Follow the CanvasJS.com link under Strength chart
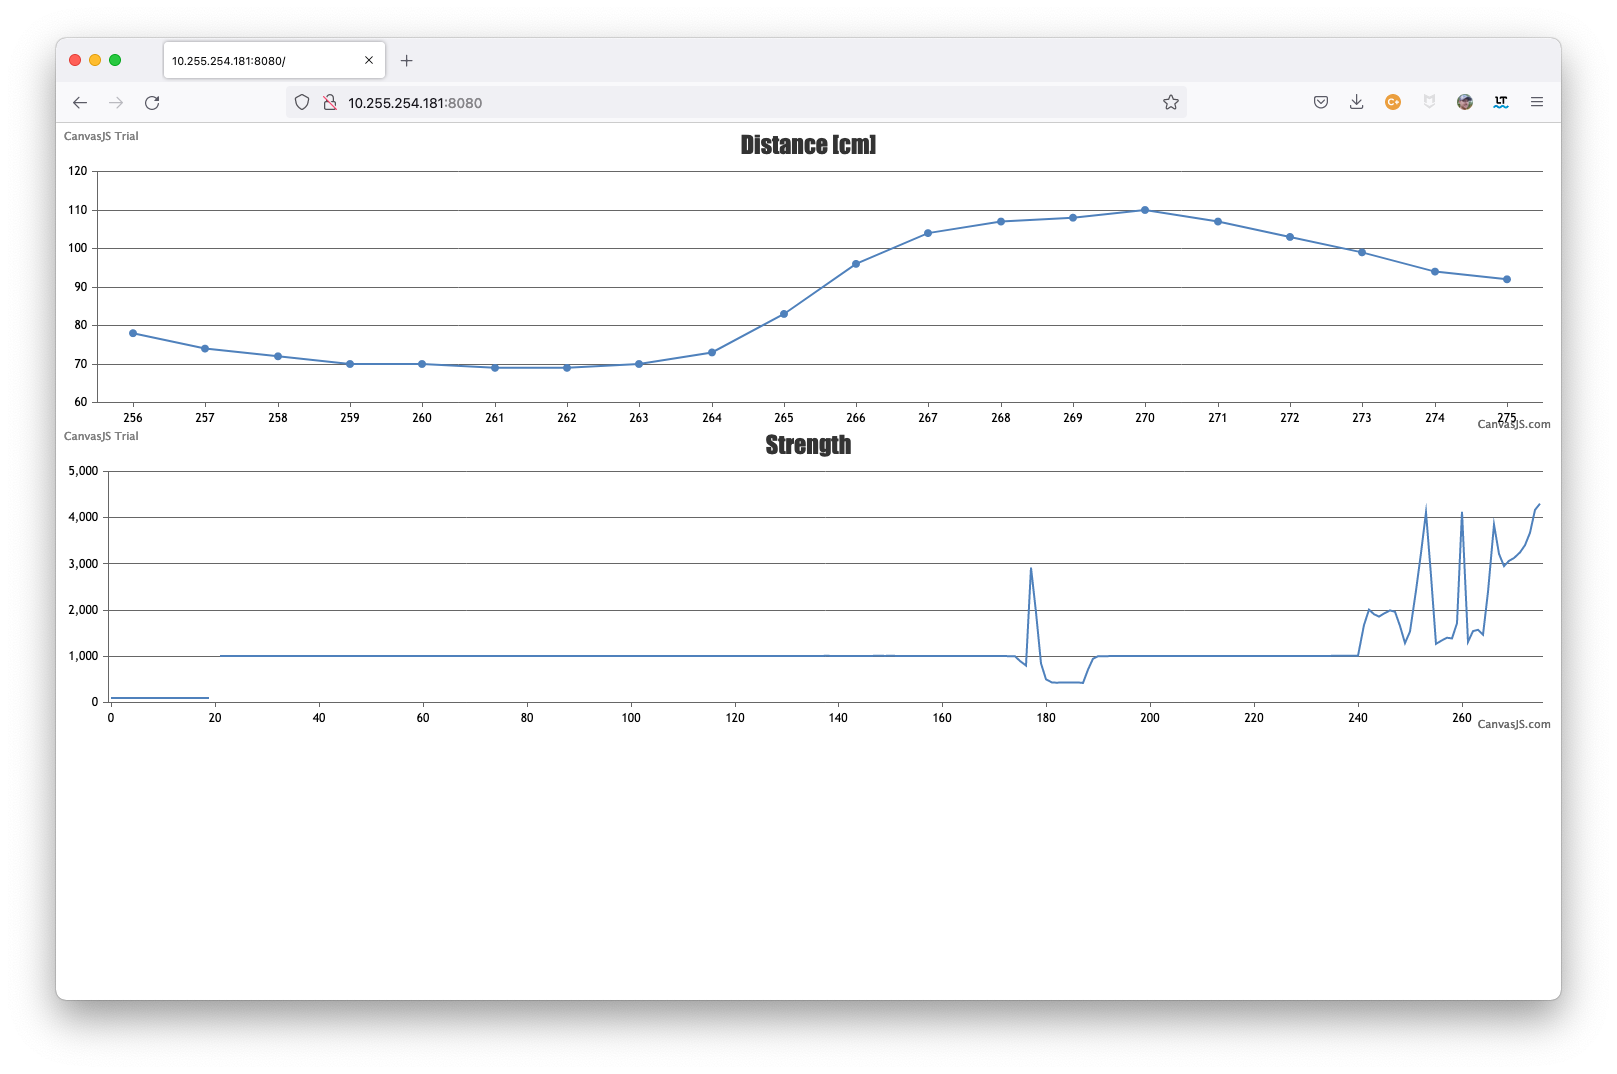Screen dimensions: 1617x1074 pos(1514,724)
